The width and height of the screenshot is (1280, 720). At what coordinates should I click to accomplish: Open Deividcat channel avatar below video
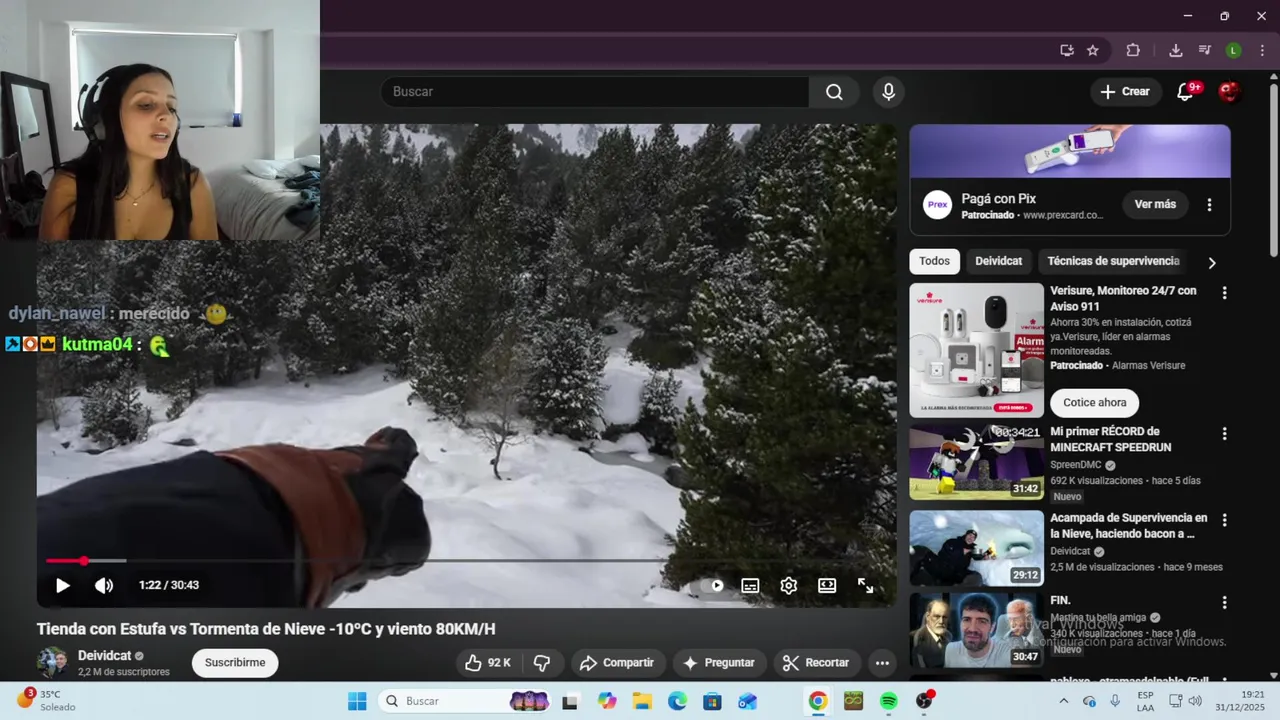52,663
